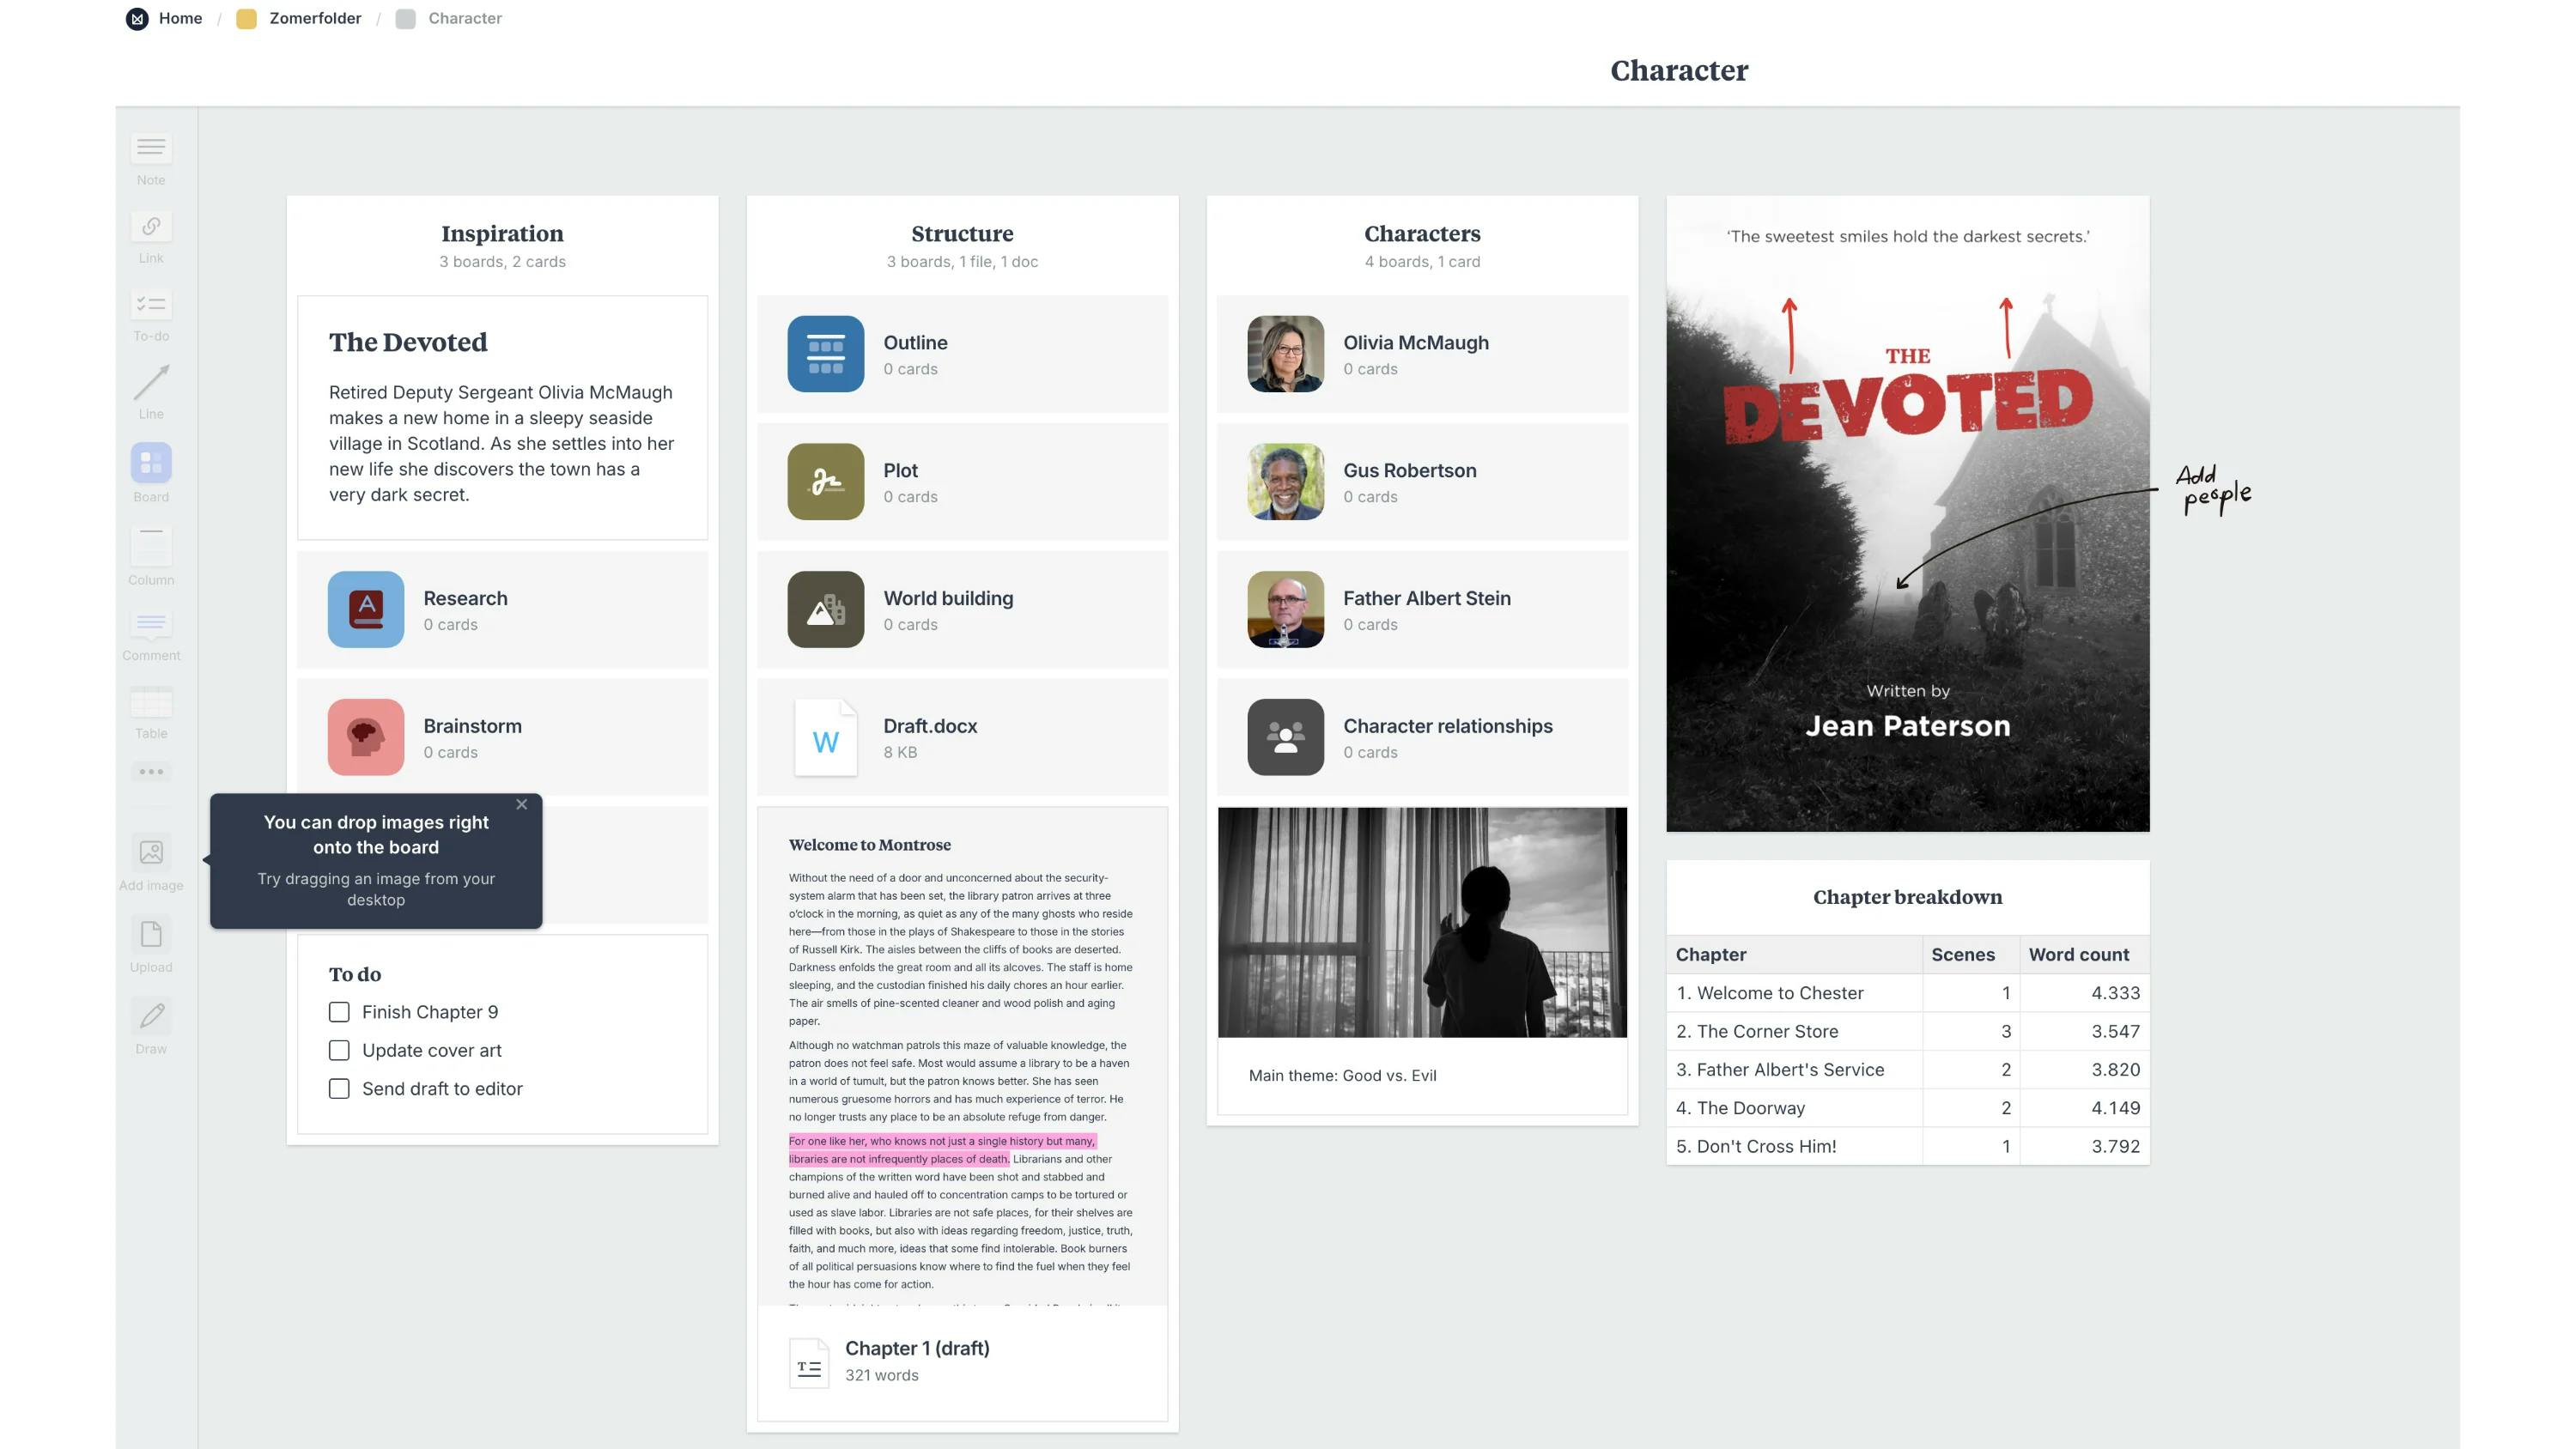
Task: Select the Table tool
Action: pos(151,703)
